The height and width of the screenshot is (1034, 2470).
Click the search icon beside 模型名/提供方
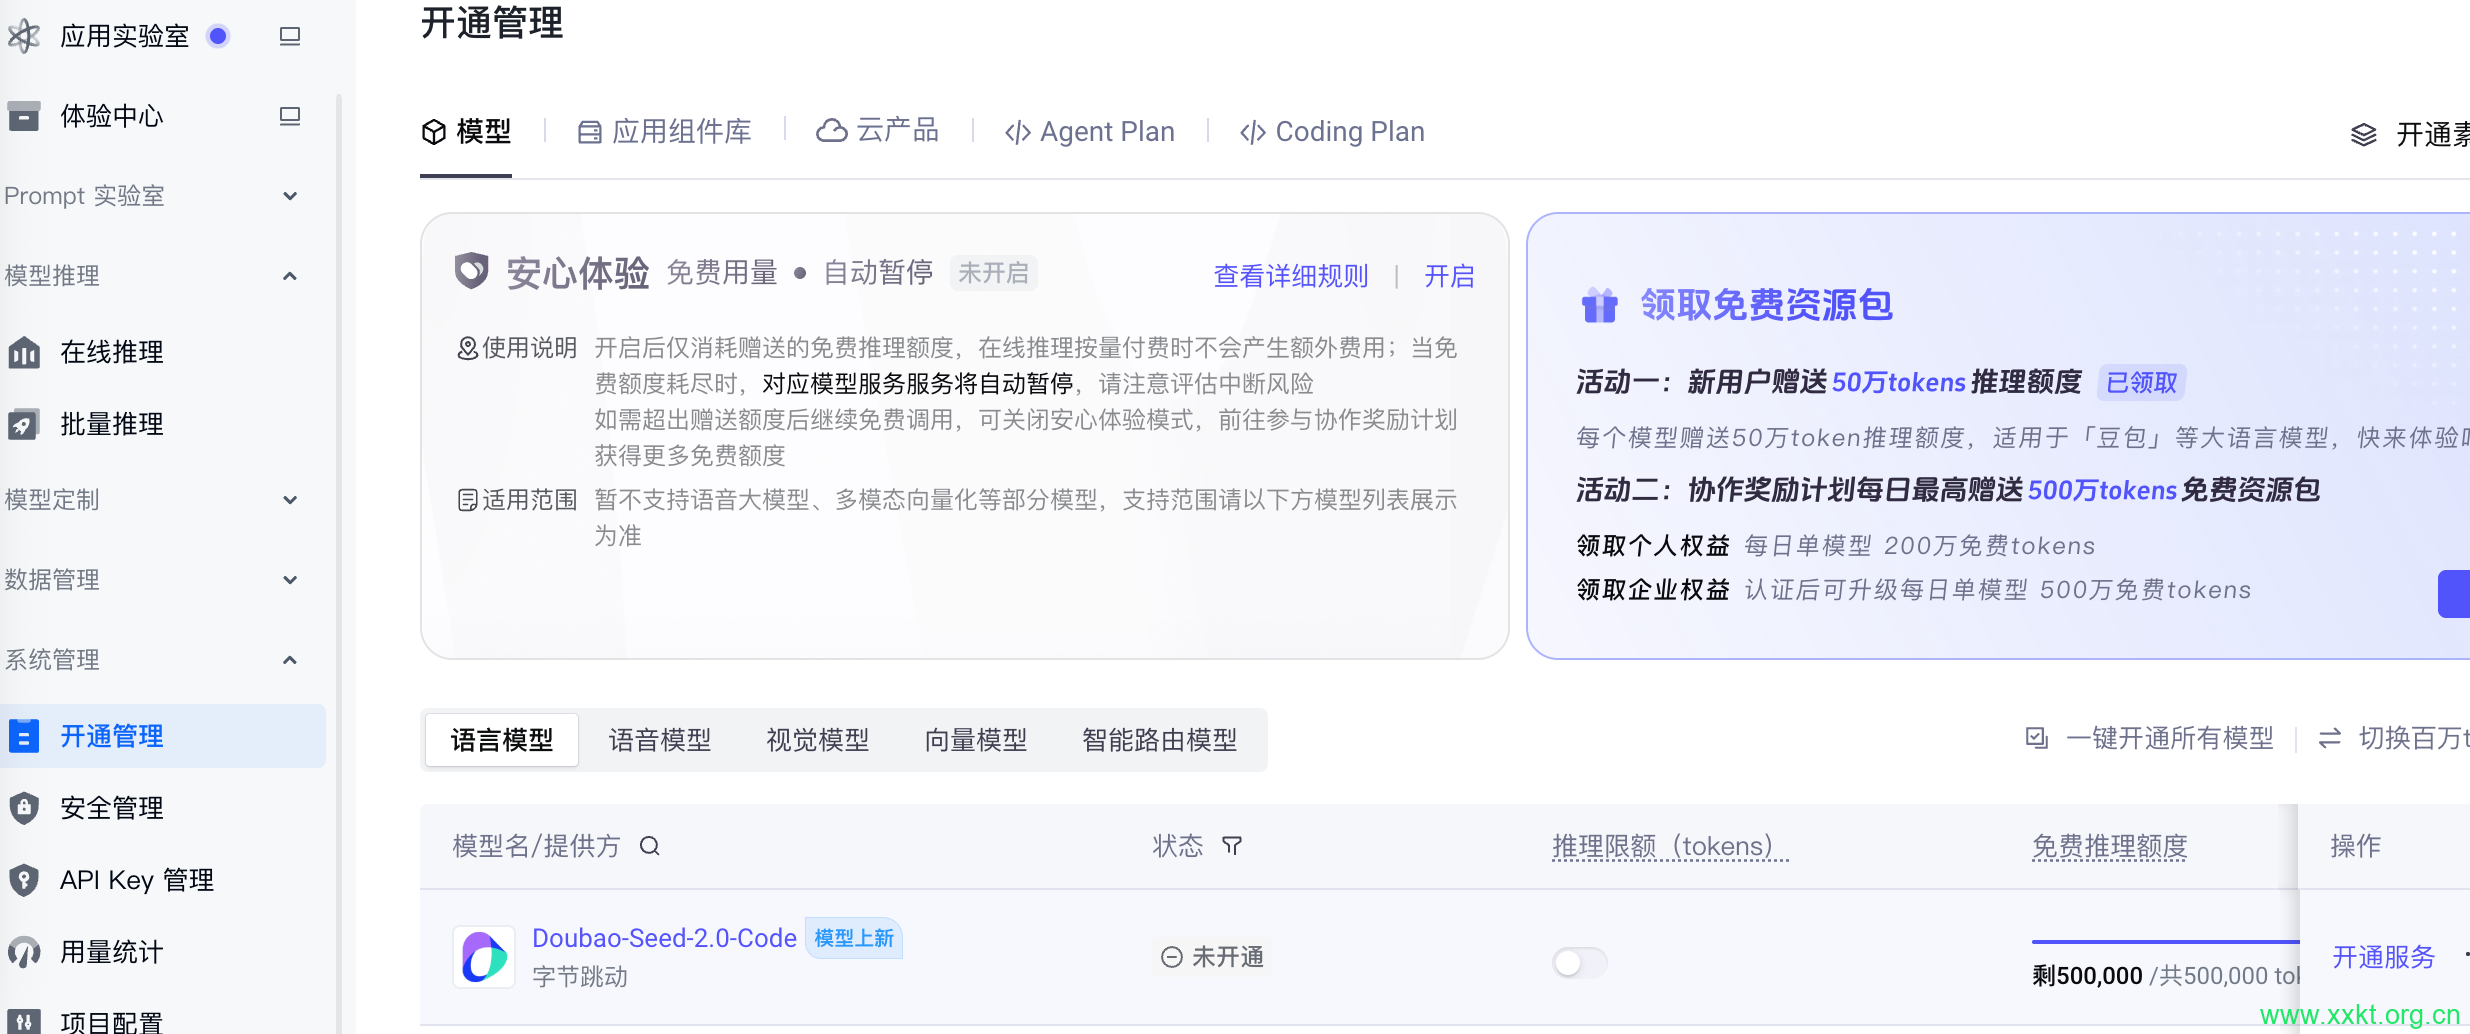[650, 846]
